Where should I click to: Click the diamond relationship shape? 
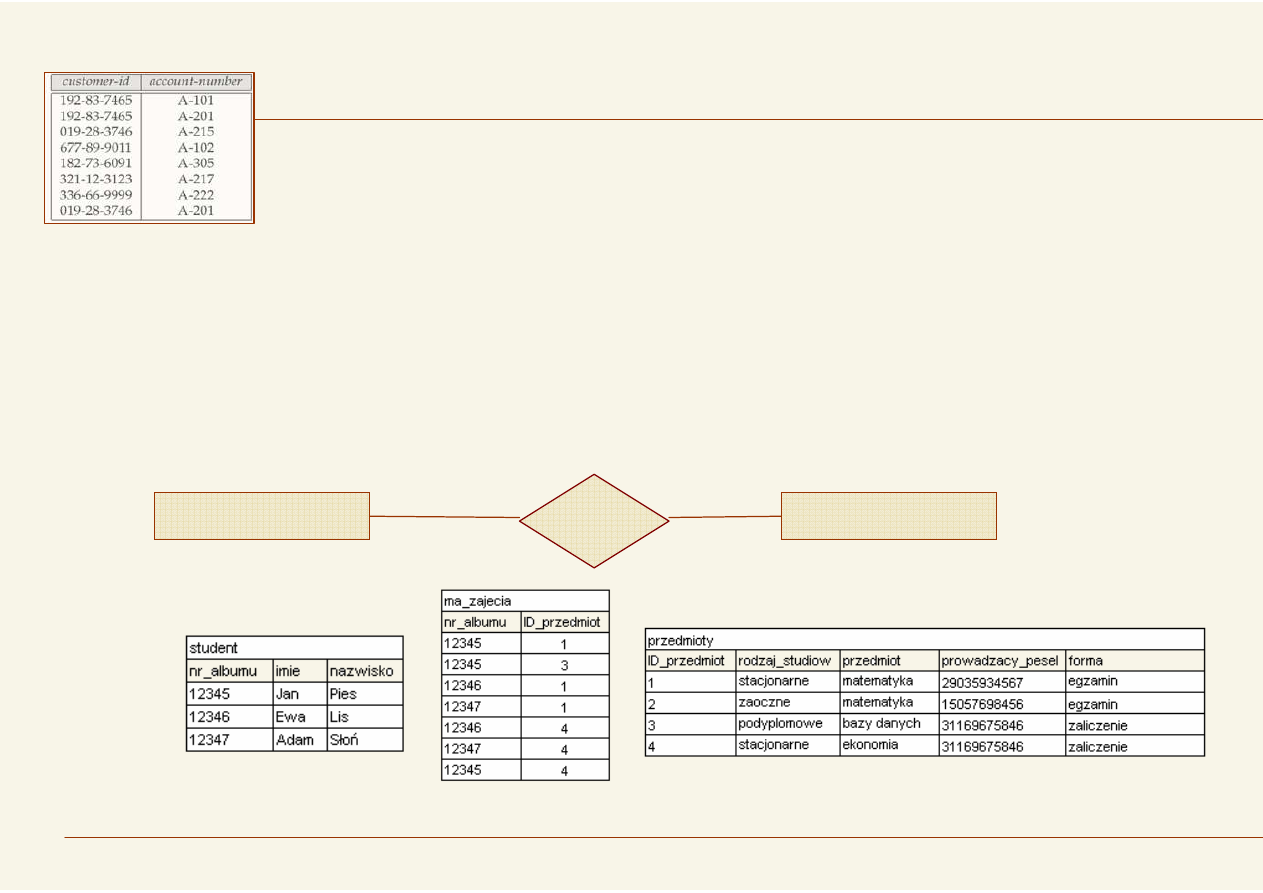(x=594, y=520)
